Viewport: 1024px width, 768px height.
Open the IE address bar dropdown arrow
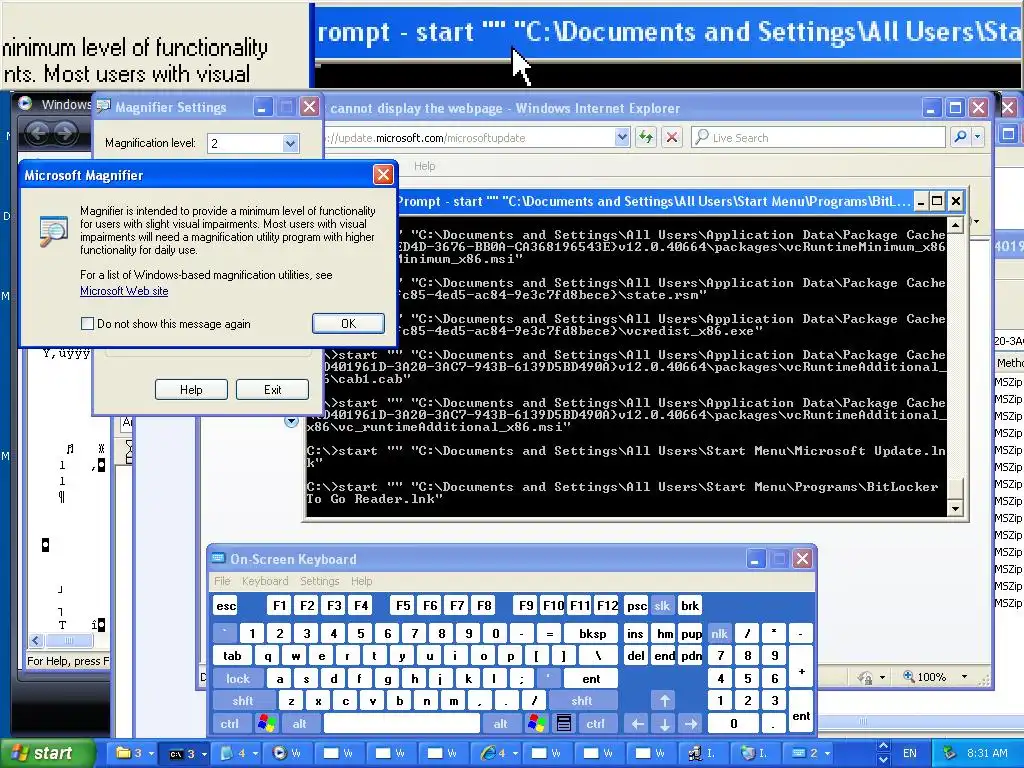pyautogui.click(x=622, y=137)
